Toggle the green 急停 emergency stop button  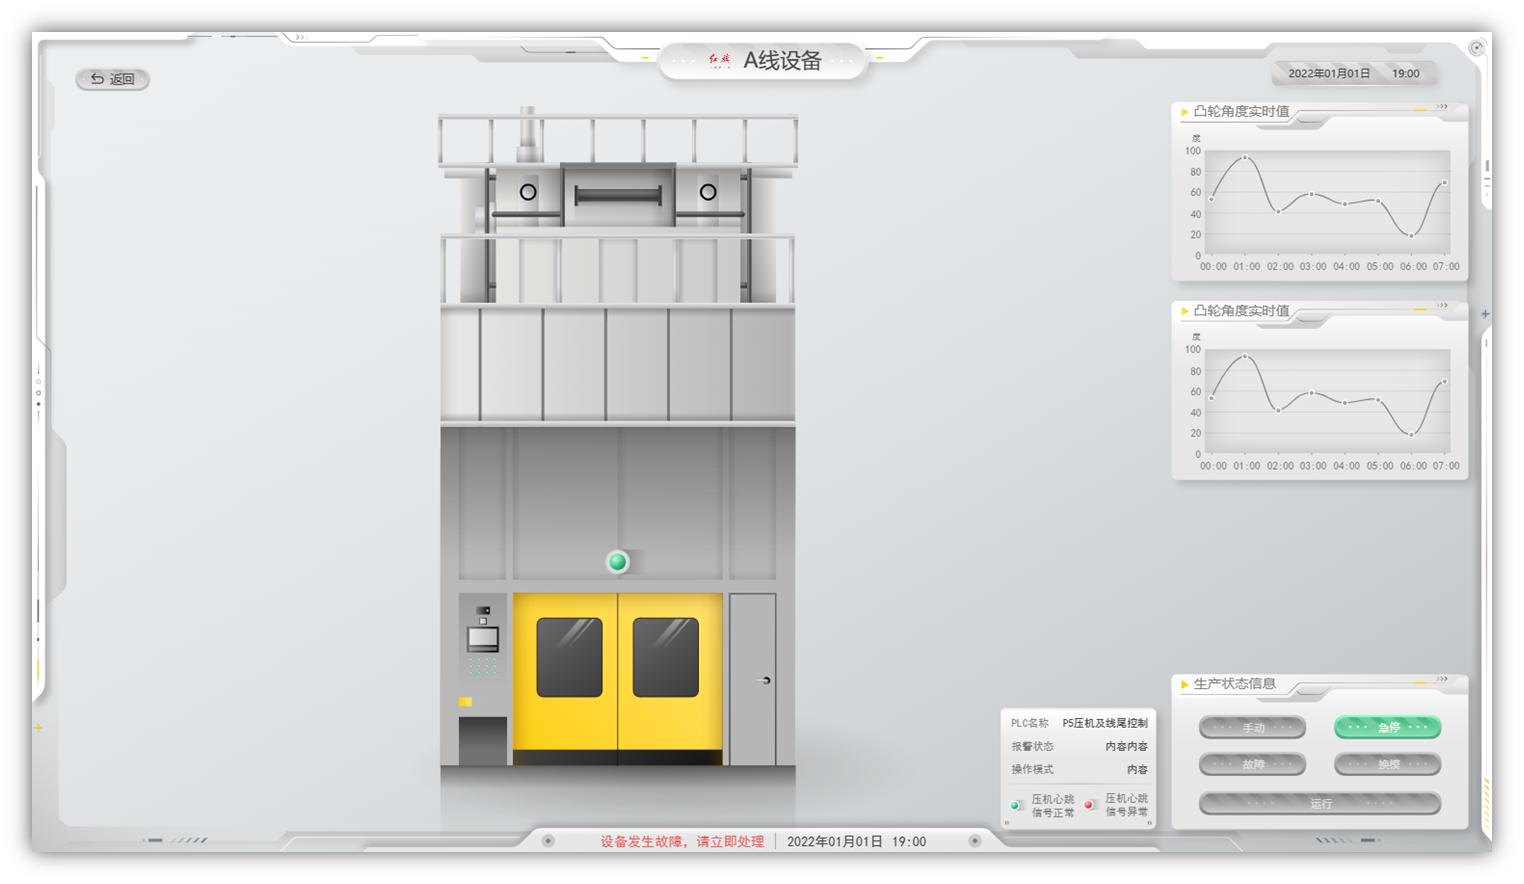pos(1387,728)
